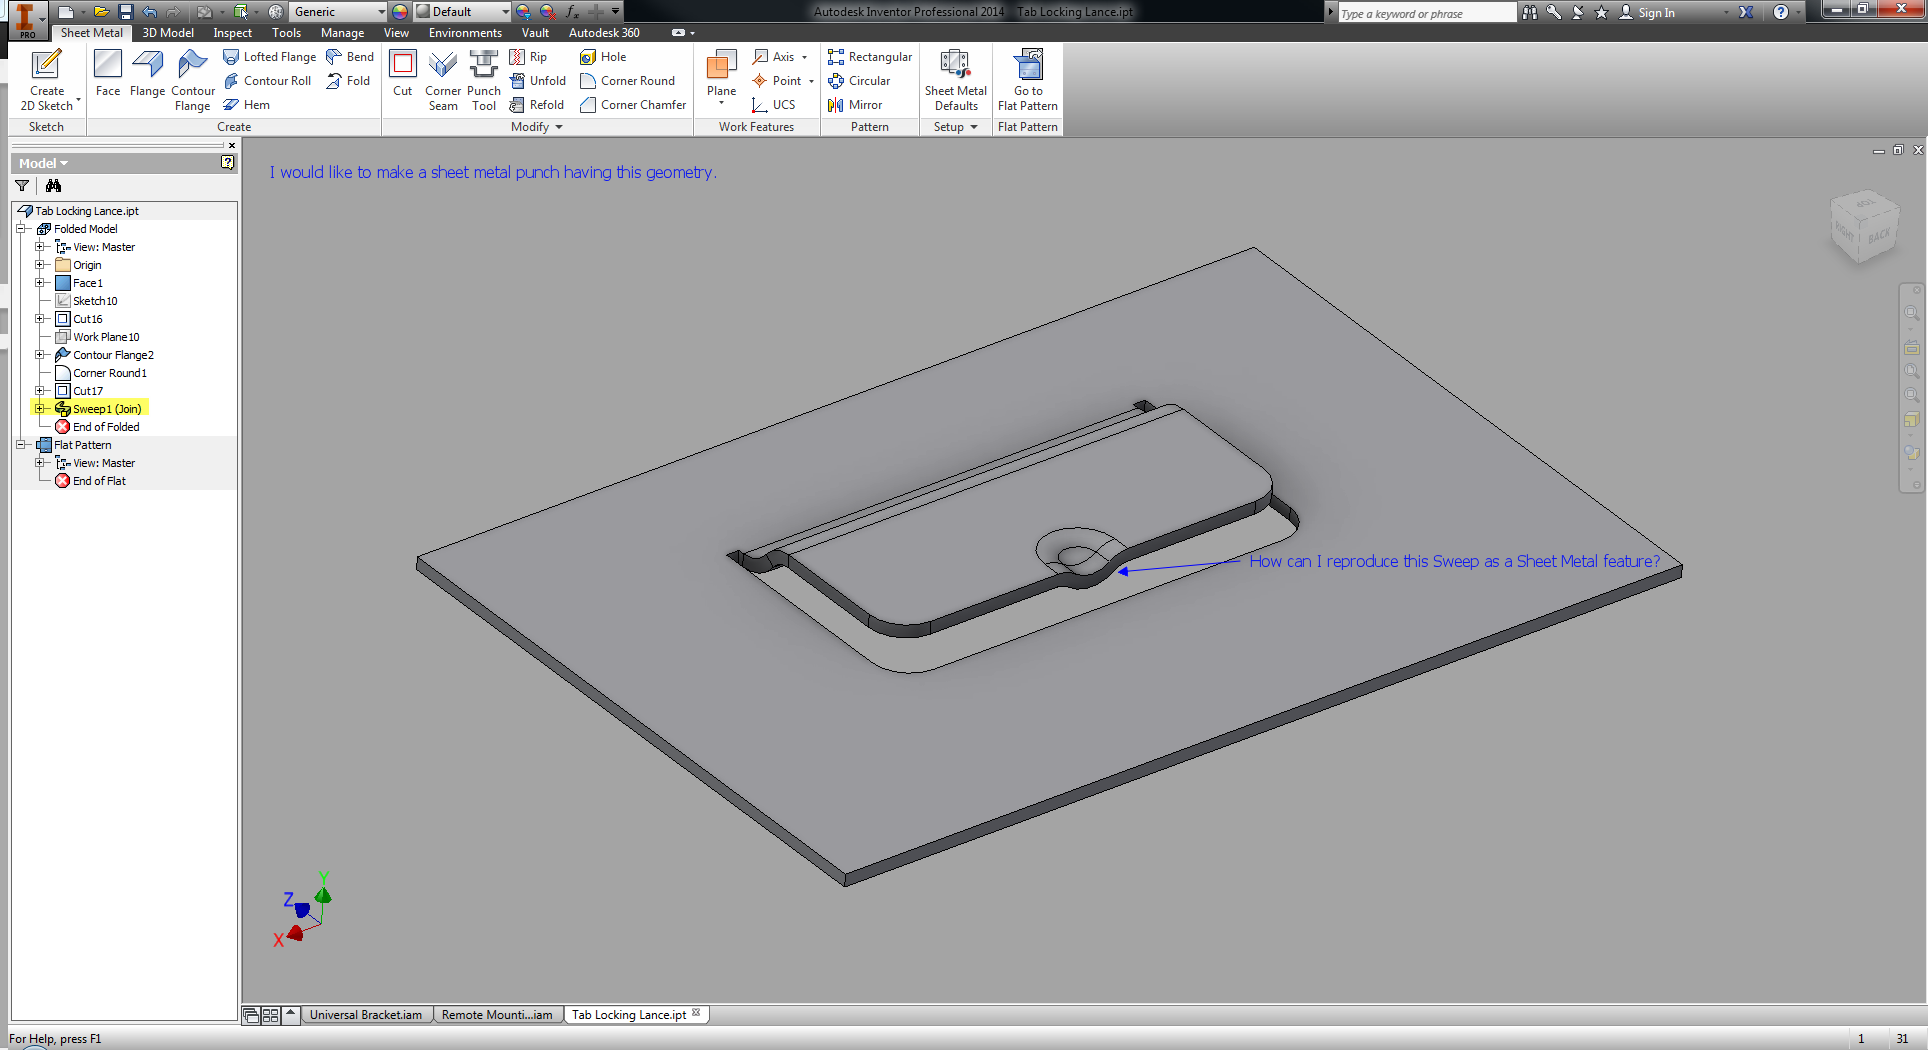
Task: Click the browser filter icon
Action: tap(22, 186)
